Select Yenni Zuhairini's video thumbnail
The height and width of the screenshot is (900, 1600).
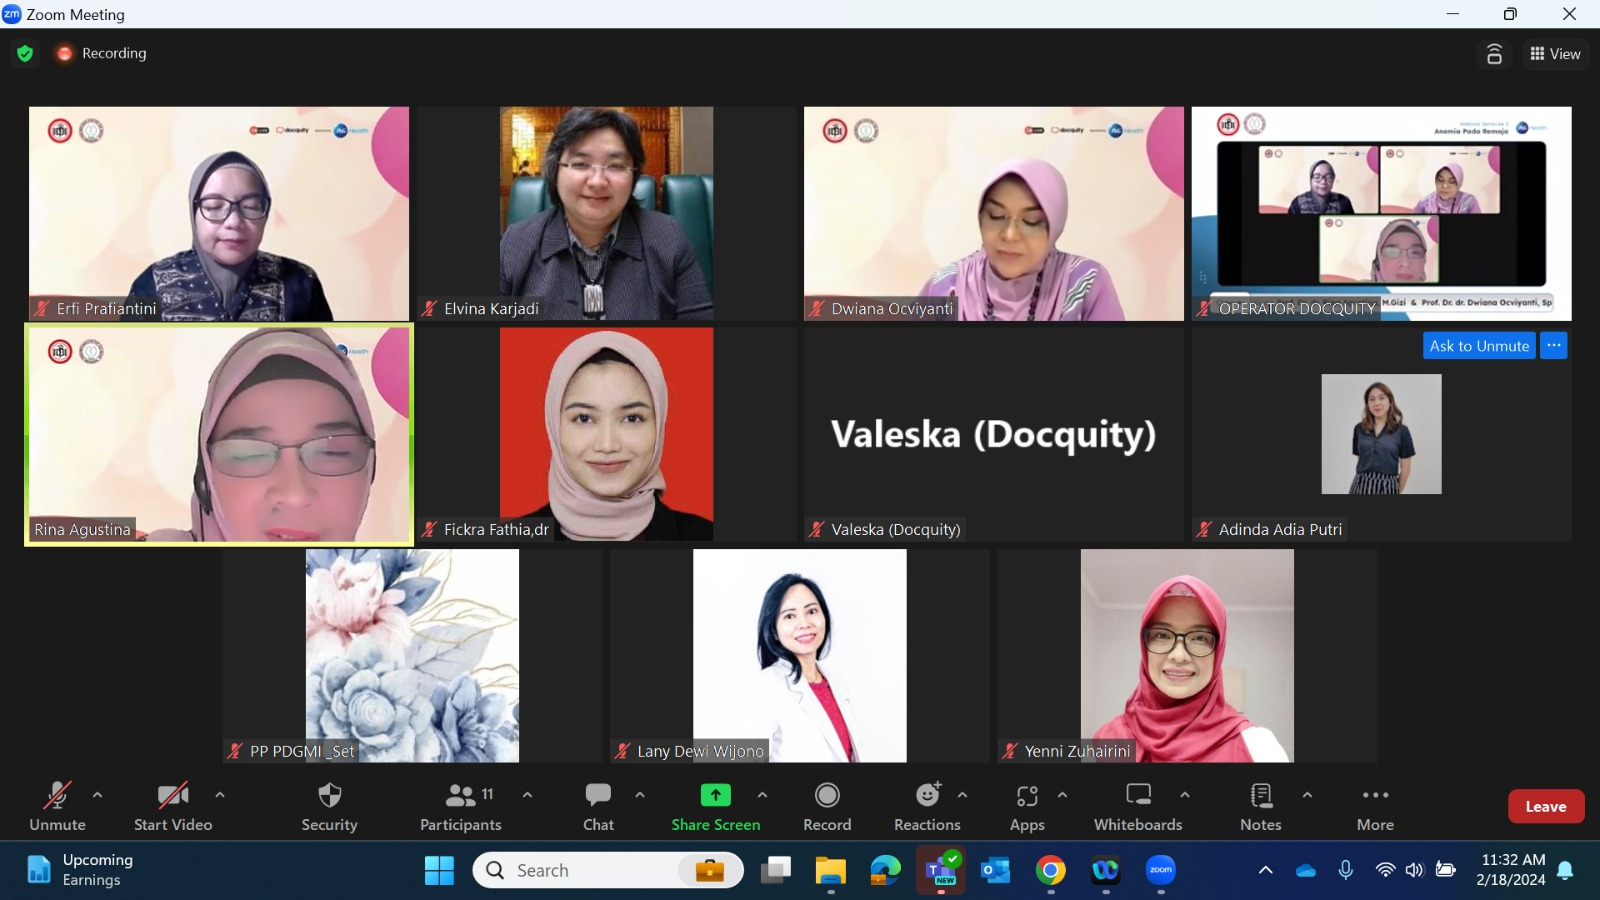[x=1187, y=655]
